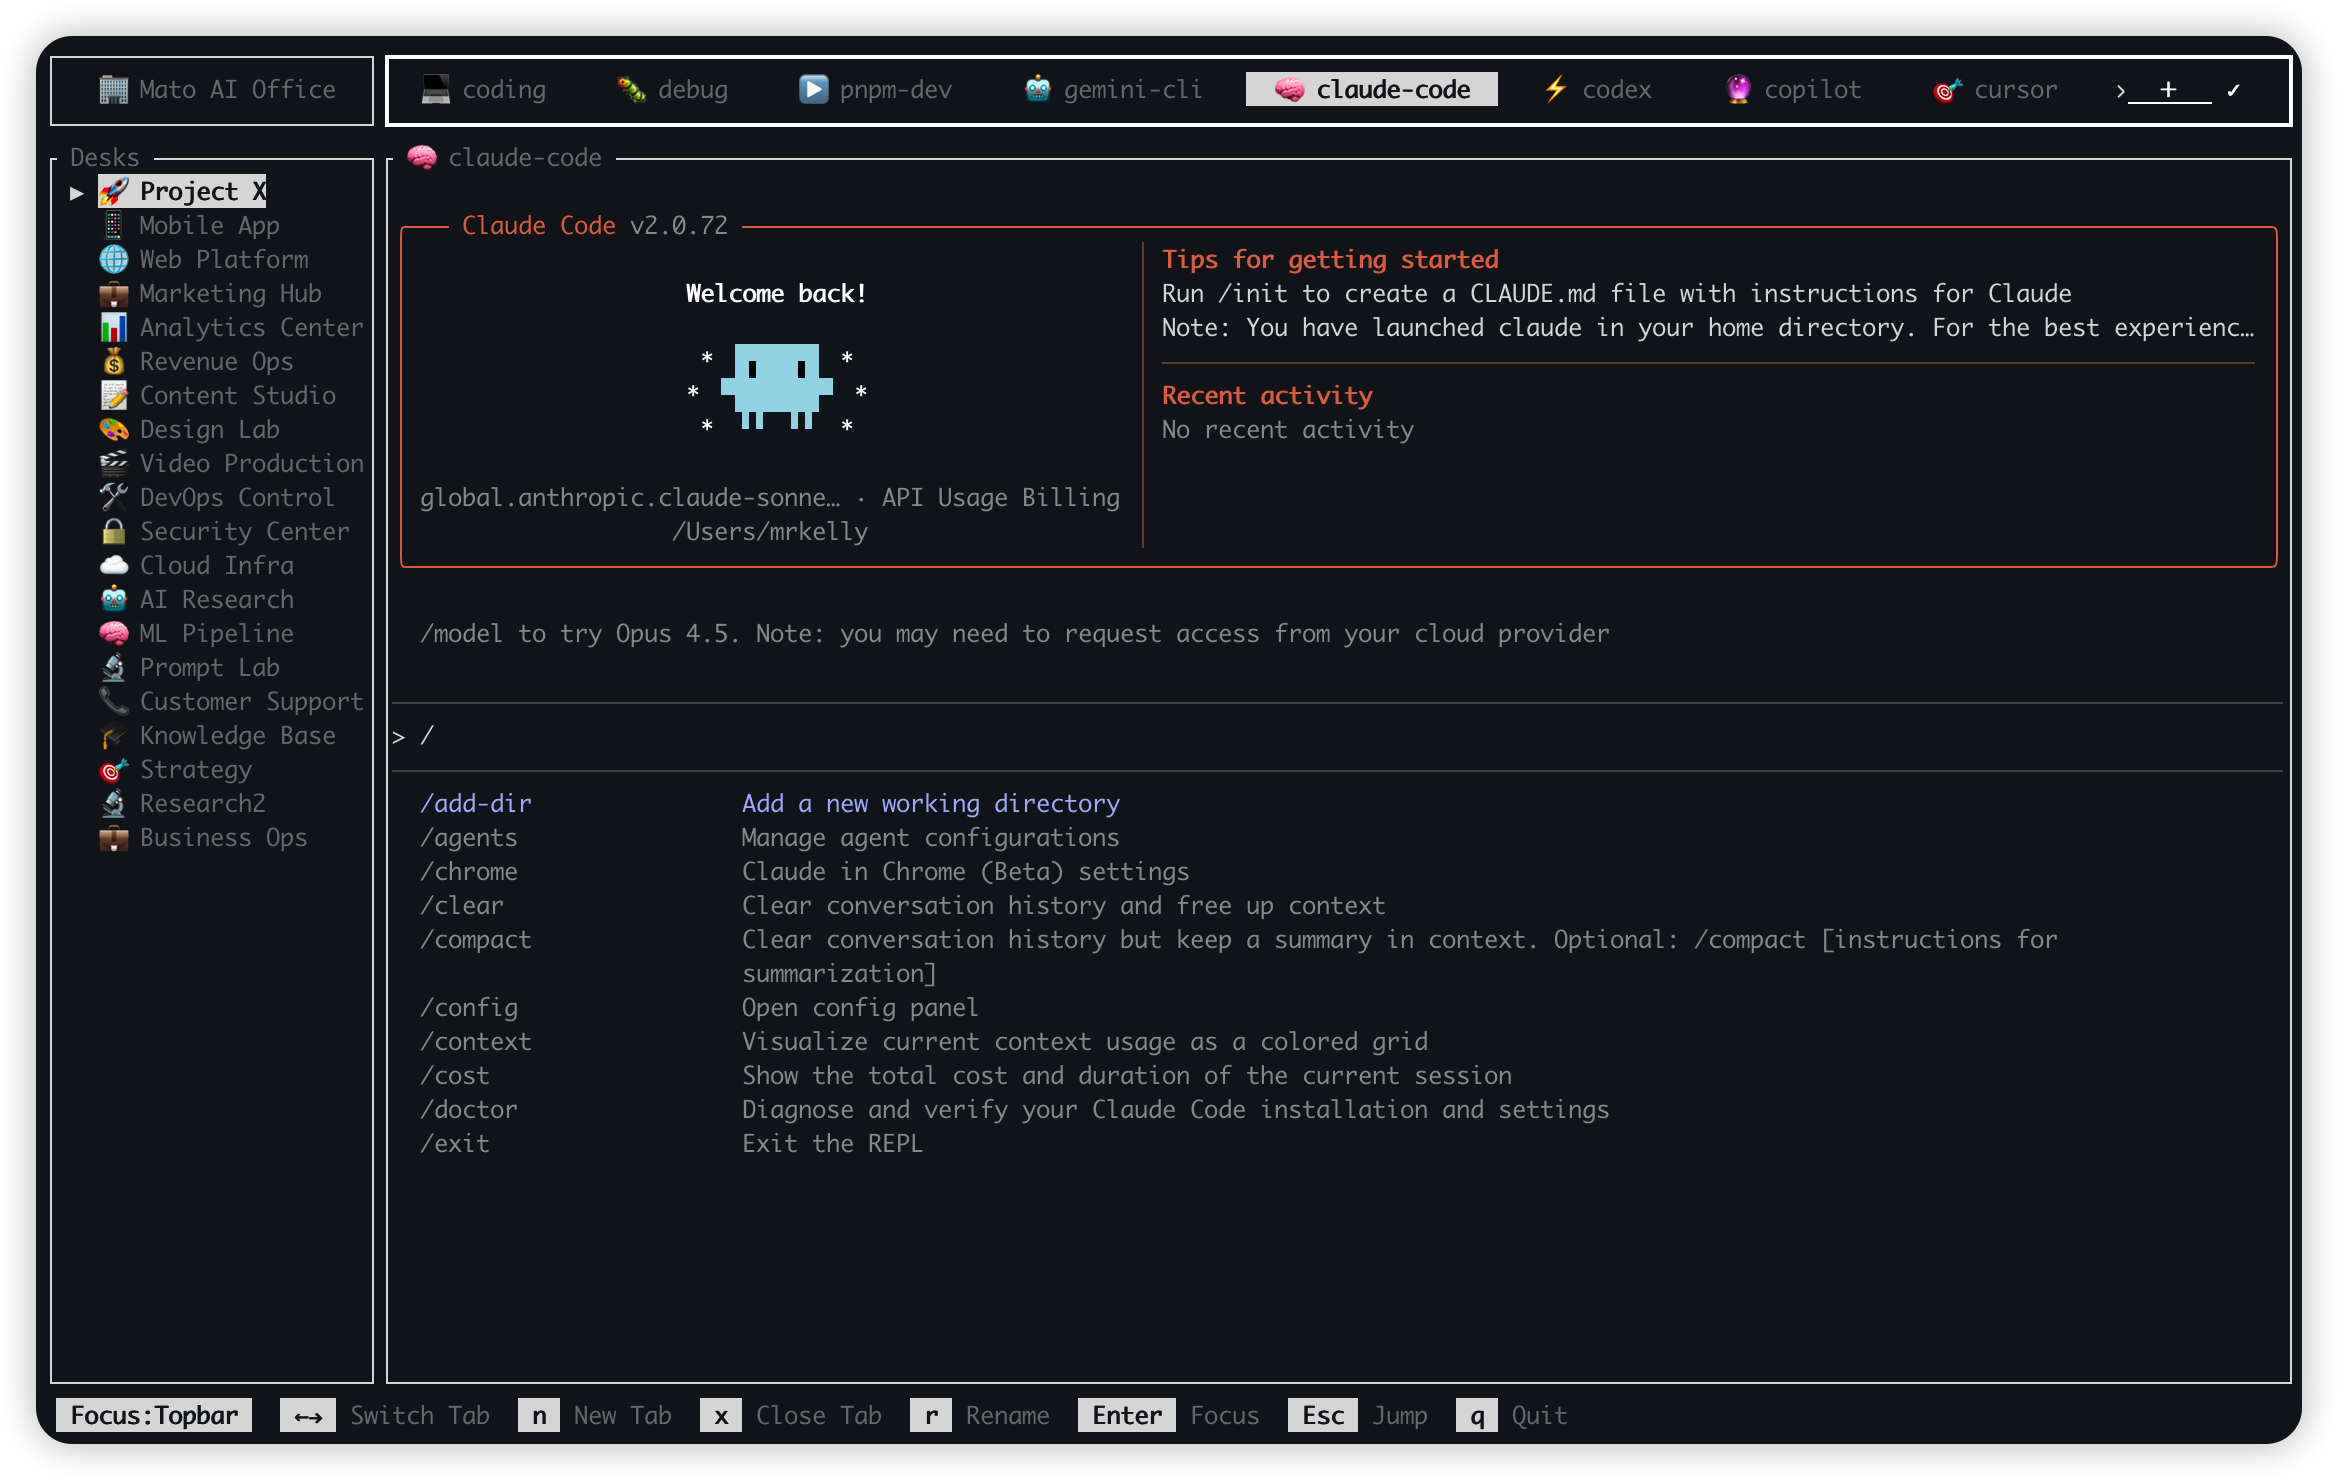Switch to the coding tab
Image resolution: width=2338 pixels, height=1480 pixels.
click(x=486, y=89)
